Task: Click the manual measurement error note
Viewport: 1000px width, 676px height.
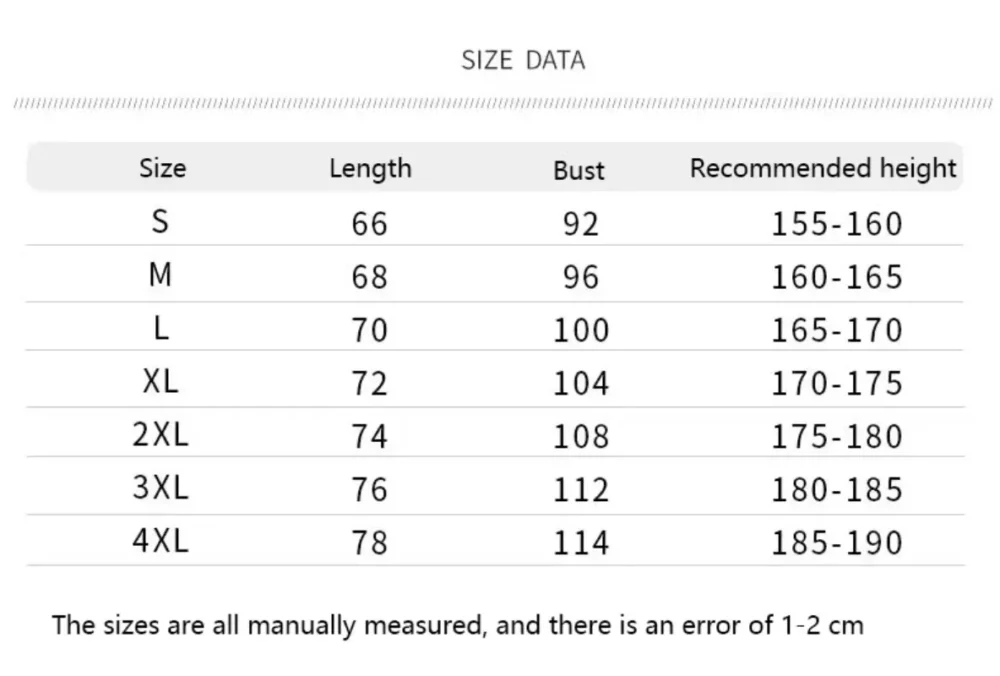Action: (457, 626)
